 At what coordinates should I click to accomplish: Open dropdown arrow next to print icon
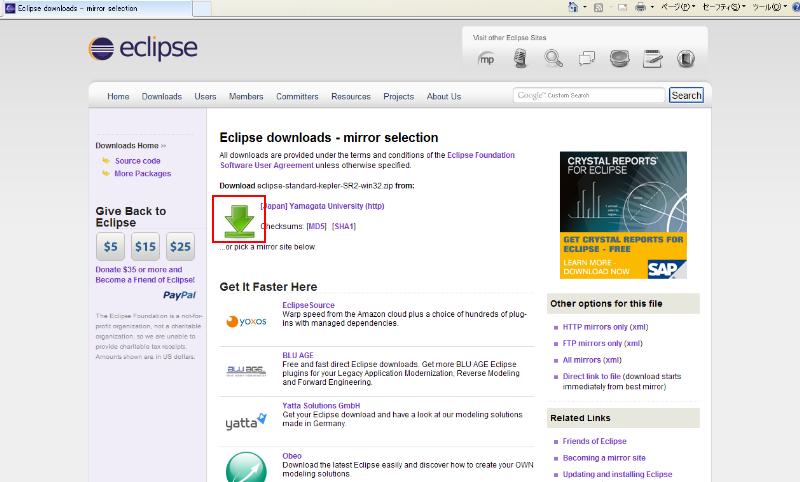(652, 7)
